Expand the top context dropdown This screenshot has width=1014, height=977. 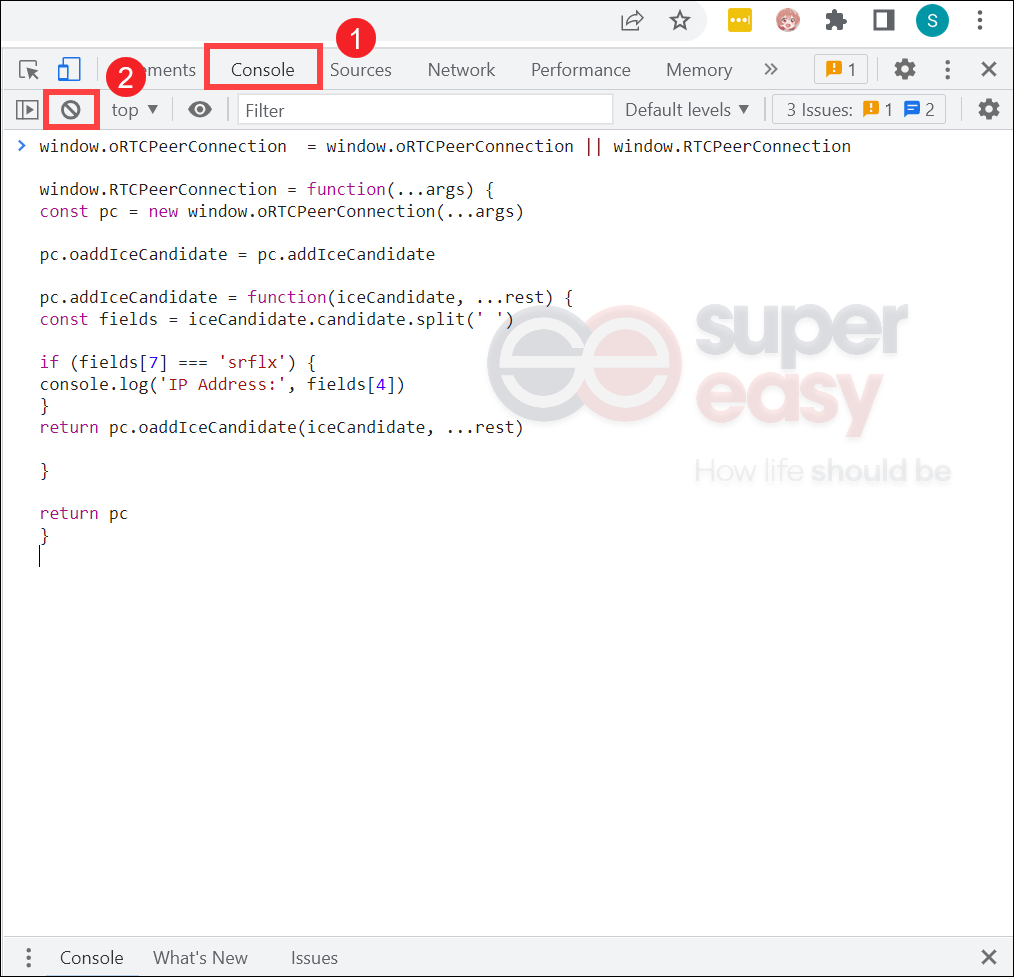[135, 110]
